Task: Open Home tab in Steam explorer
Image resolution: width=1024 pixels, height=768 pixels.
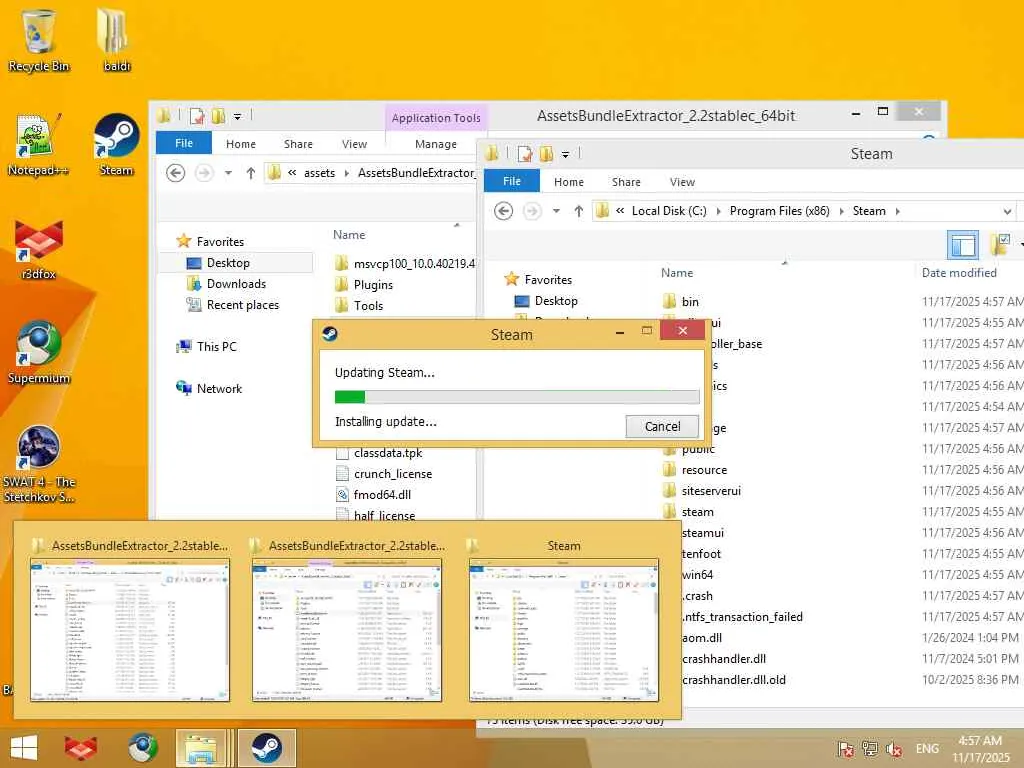Action: 569,182
